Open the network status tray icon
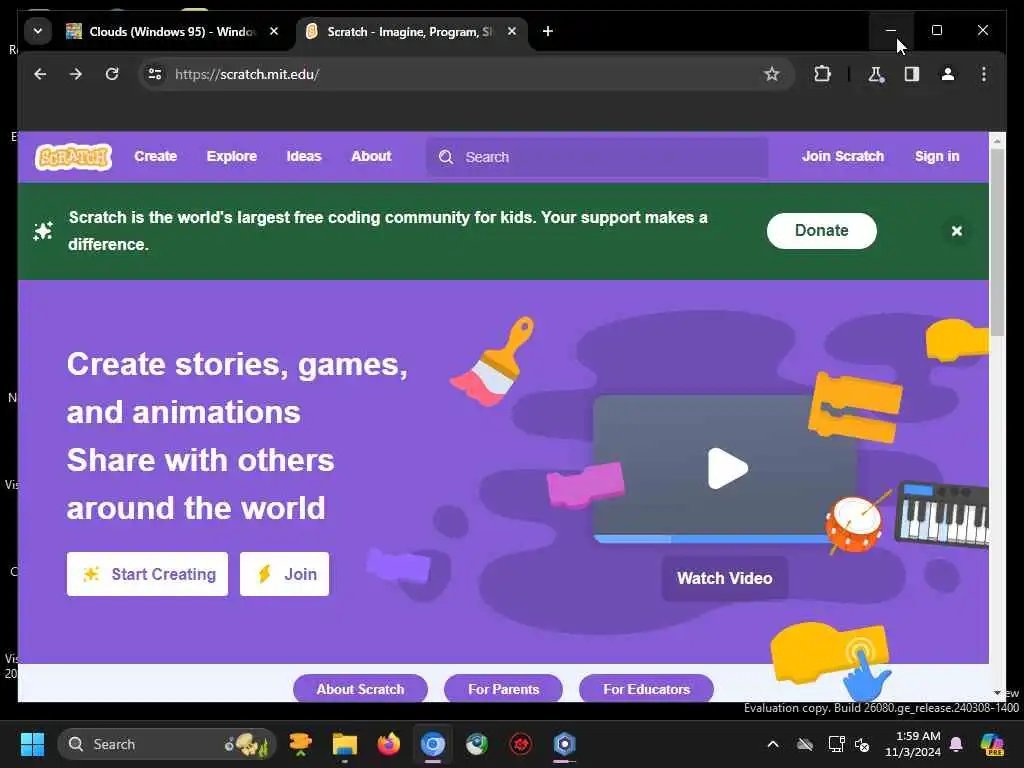The height and width of the screenshot is (768, 1024). pyautogui.click(x=836, y=744)
